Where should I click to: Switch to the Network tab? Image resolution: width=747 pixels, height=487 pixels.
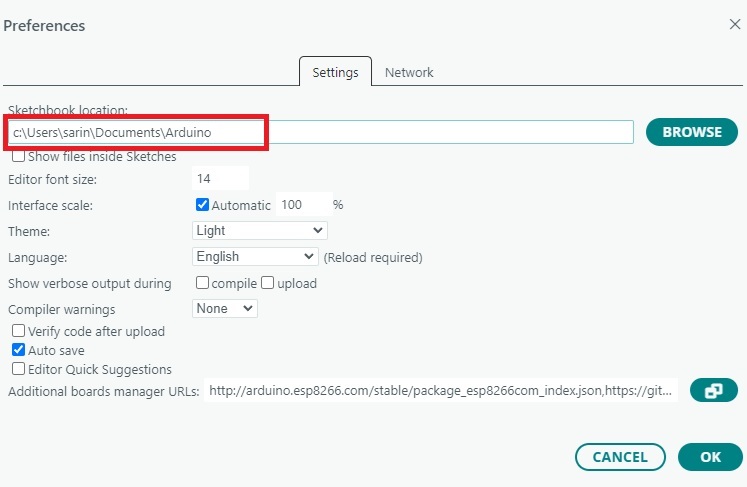[x=409, y=73]
